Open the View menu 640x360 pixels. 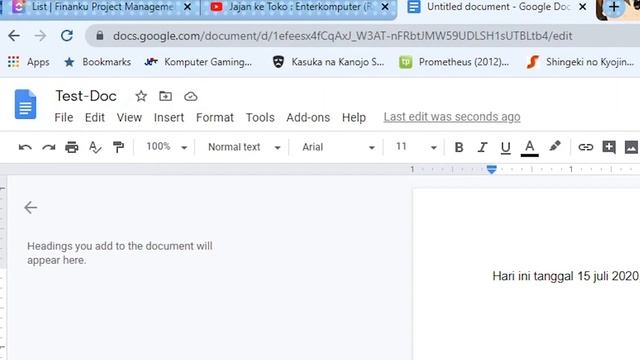point(129,118)
